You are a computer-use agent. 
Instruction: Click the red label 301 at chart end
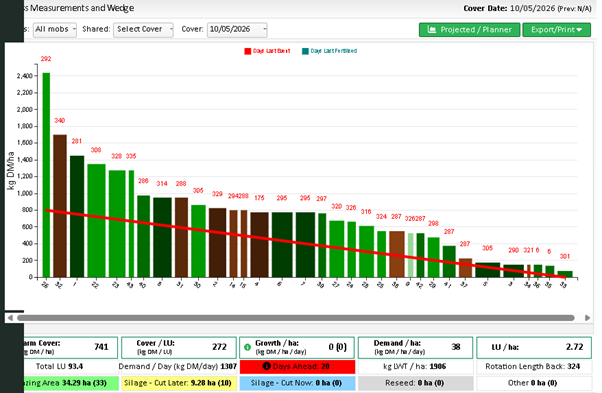[565, 256]
